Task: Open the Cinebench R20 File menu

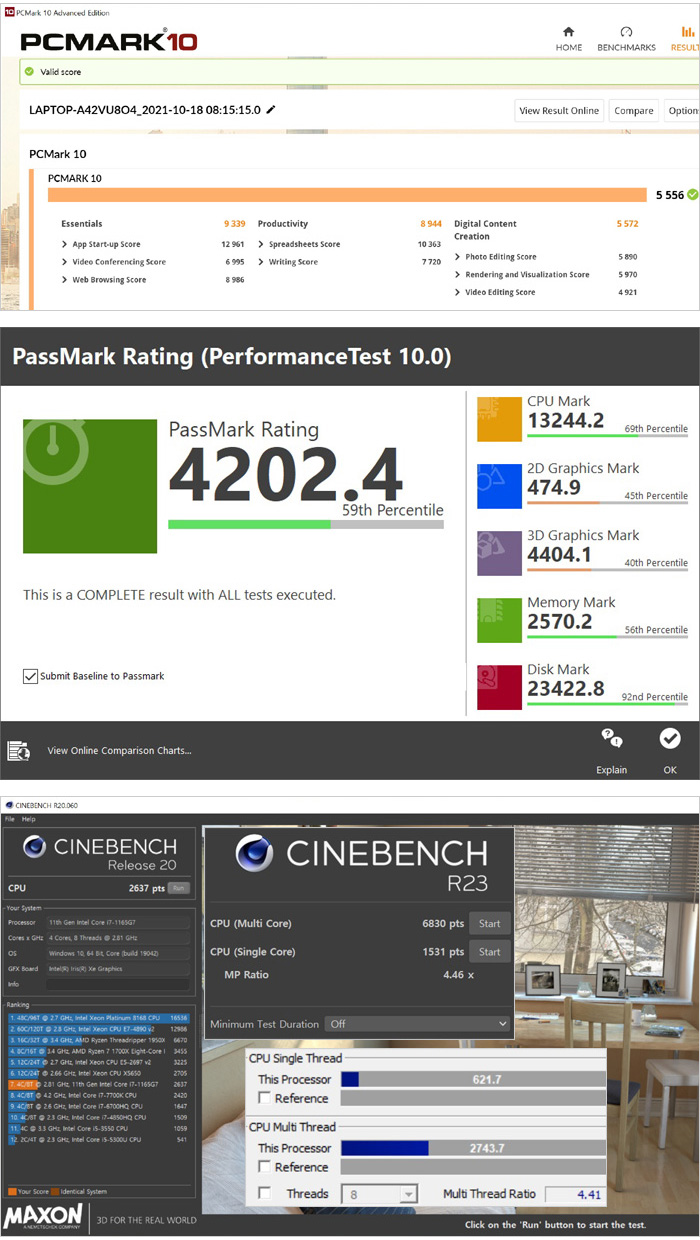Action: [x=9, y=819]
